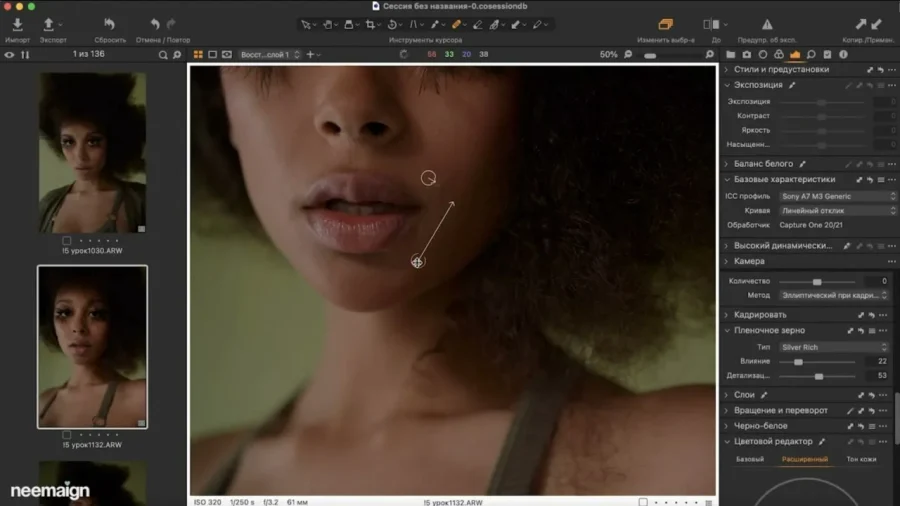900x506 pixels.
Task: Select the eraser mask tool
Action: point(478,25)
